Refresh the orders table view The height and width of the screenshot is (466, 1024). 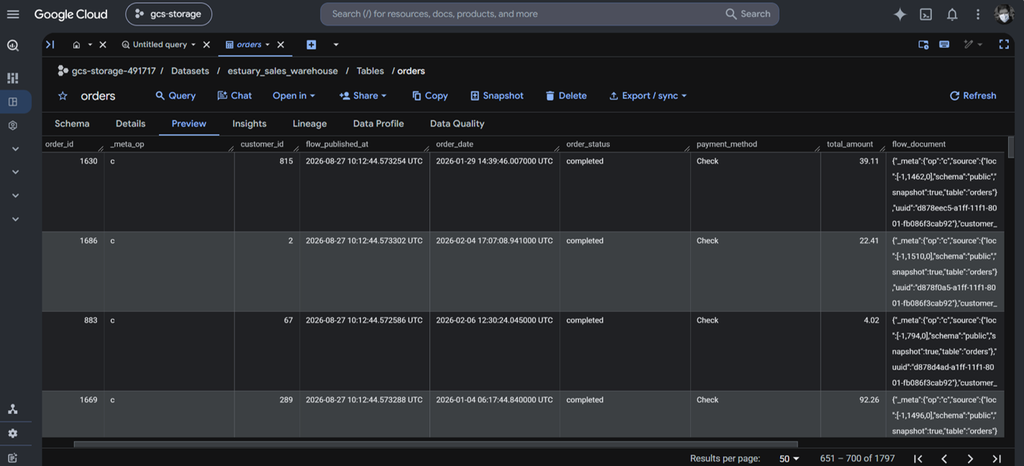(x=972, y=96)
